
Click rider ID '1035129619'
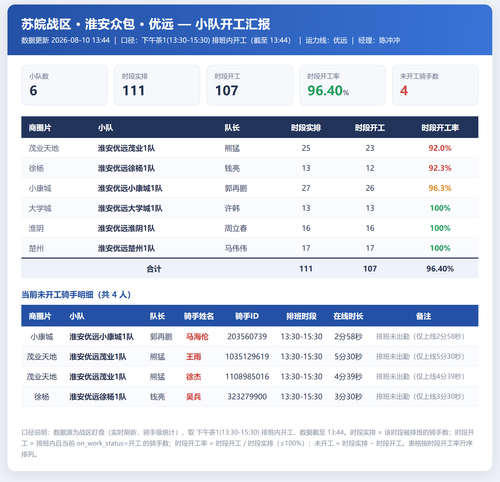tap(247, 357)
